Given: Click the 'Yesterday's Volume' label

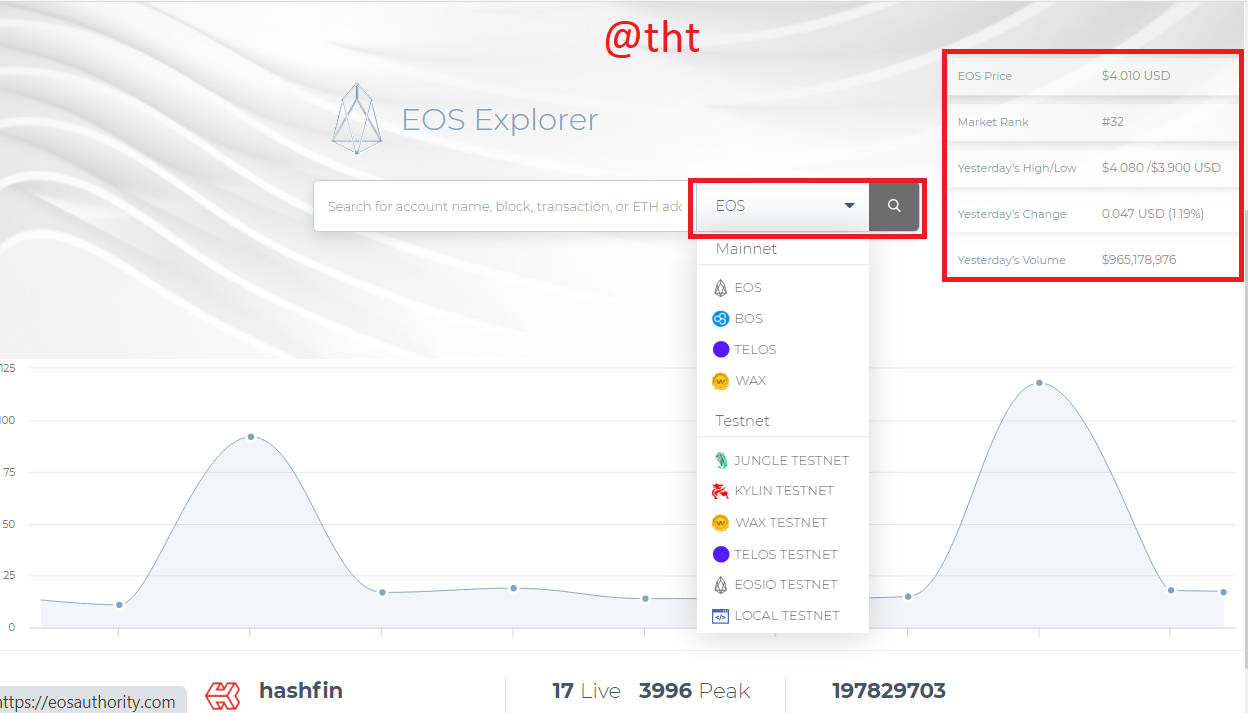Looking at the screenshot, I should pyautogui.click(x=1011, y=260).
